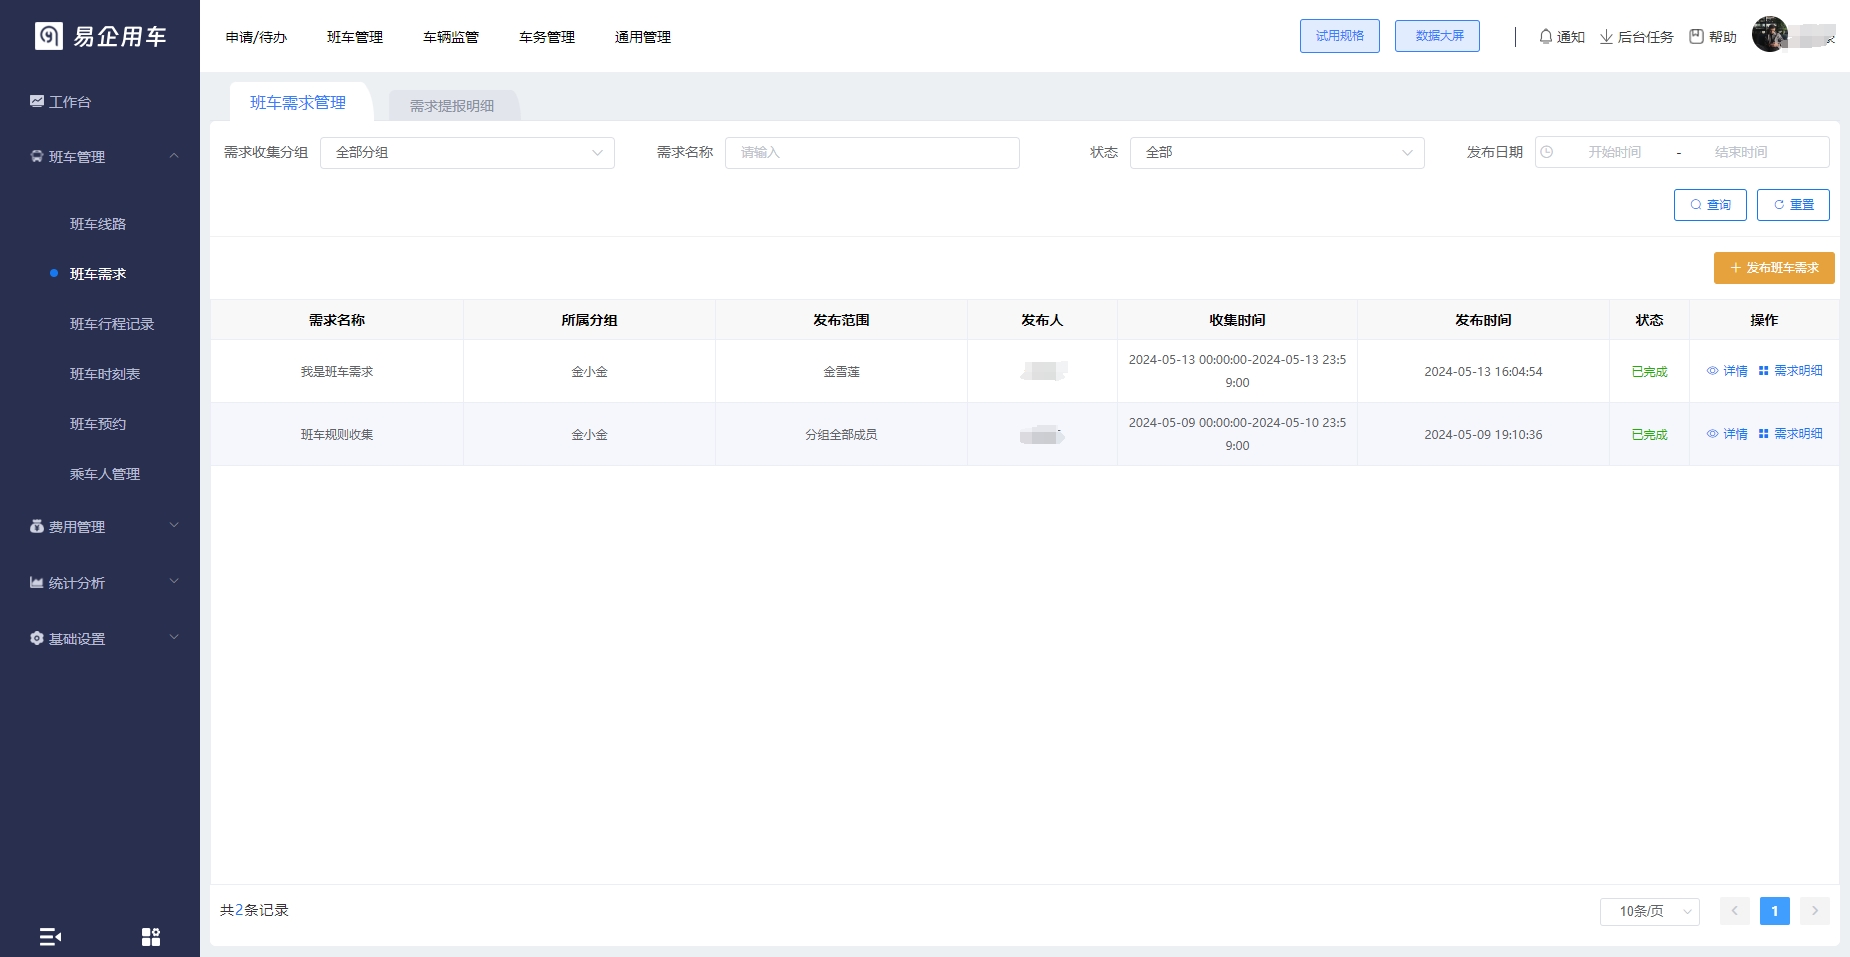The height and width of the screenshot is (957, 1850).
Task: Open the 车务管理 top menu
Action: (x=547, y=37)
